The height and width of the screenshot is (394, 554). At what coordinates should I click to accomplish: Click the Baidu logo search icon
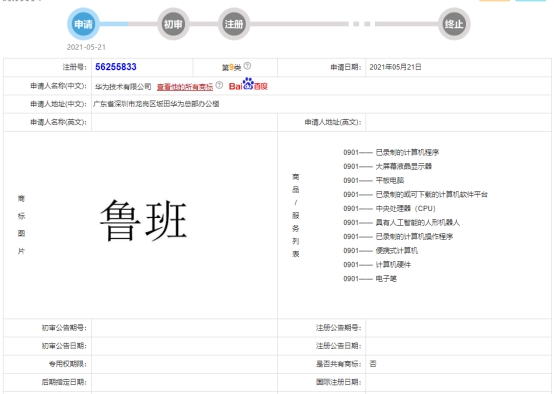click(248, 84)
